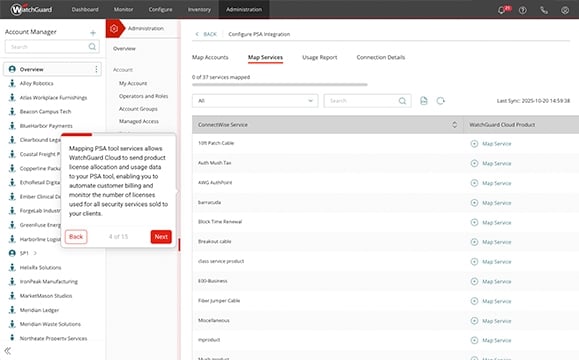Open the All filter dropdown
The image size is (579, 360).
pyautogui.click(x=255, y=100)
